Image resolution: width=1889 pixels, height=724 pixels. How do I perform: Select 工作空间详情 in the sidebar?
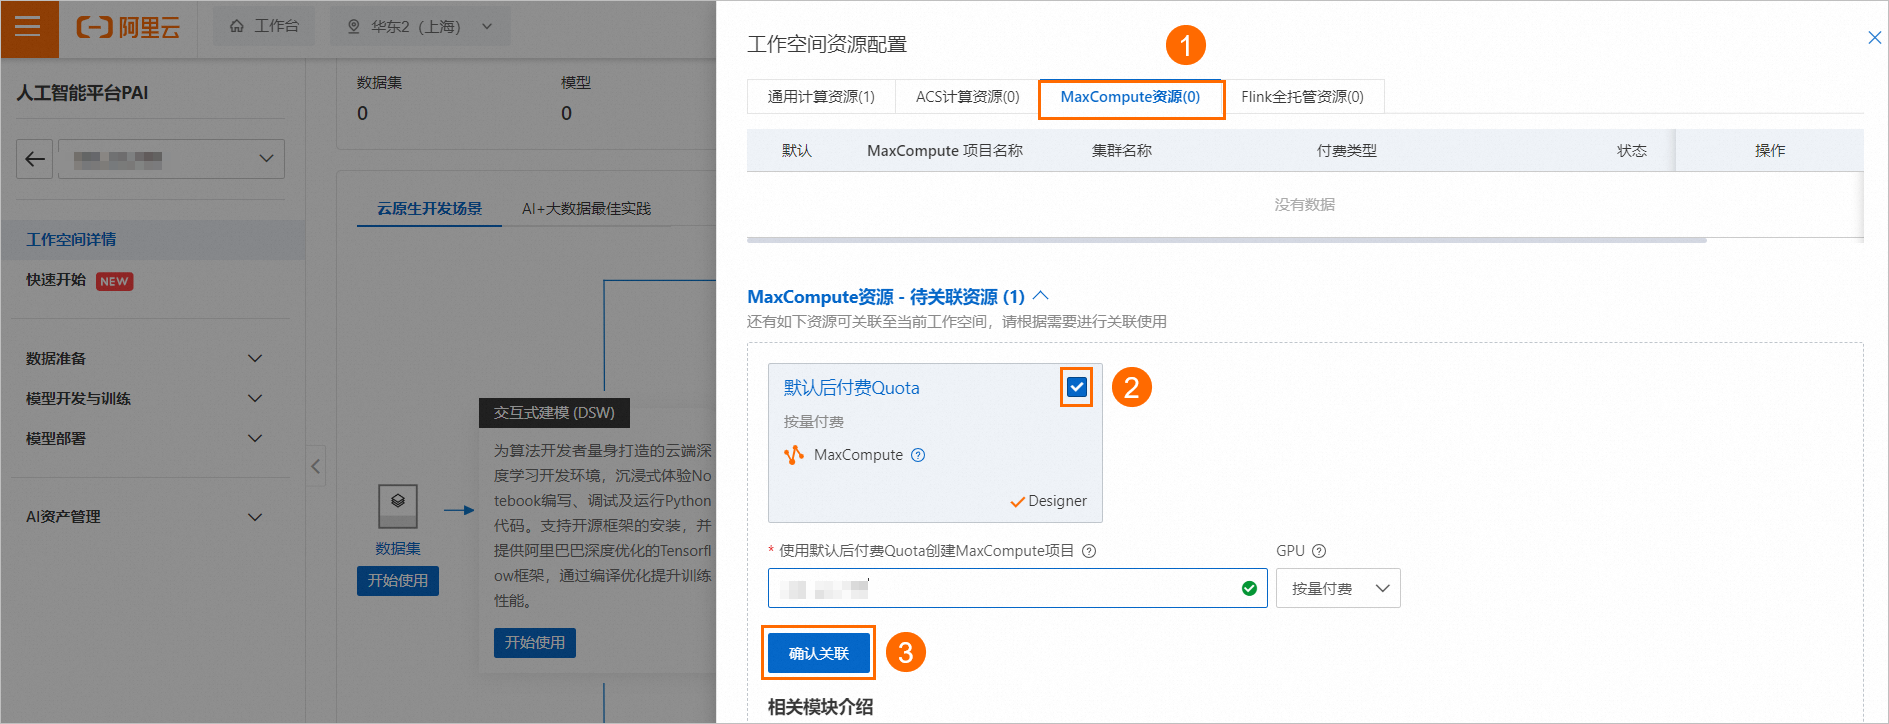pyautogui.click(x=152, y=240)
